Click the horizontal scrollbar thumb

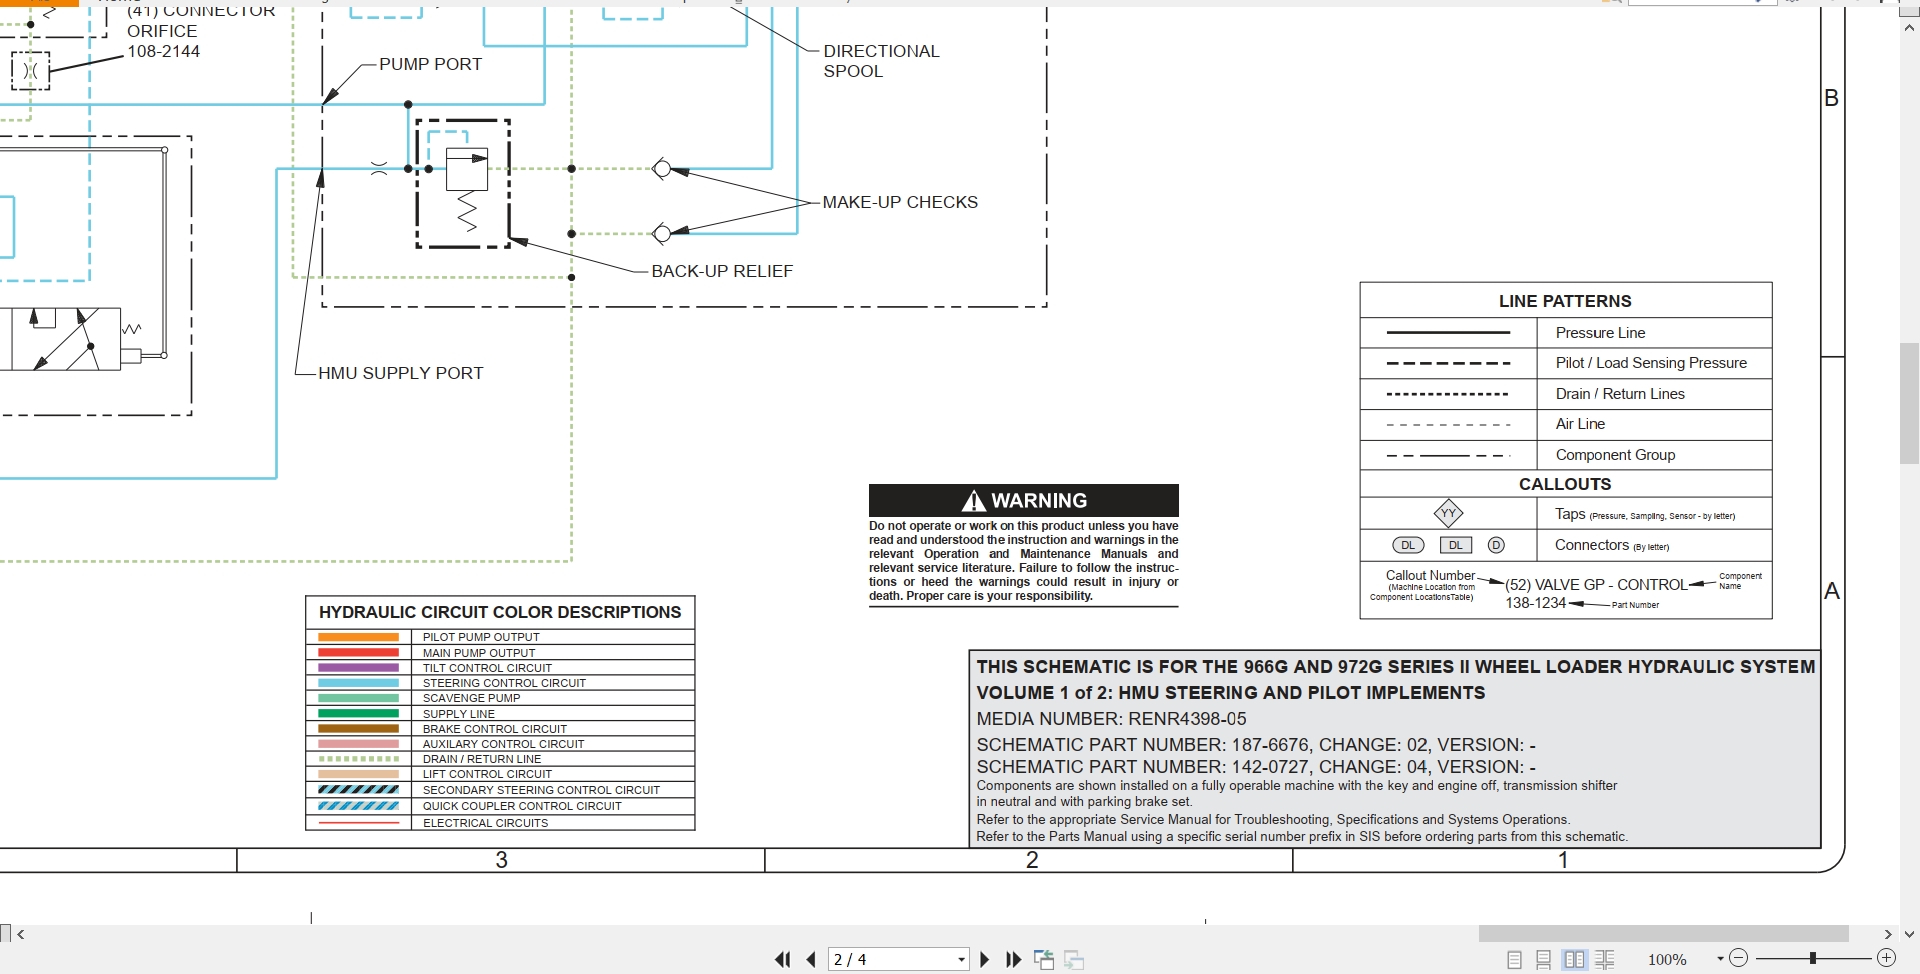[x=1663, y=934]
